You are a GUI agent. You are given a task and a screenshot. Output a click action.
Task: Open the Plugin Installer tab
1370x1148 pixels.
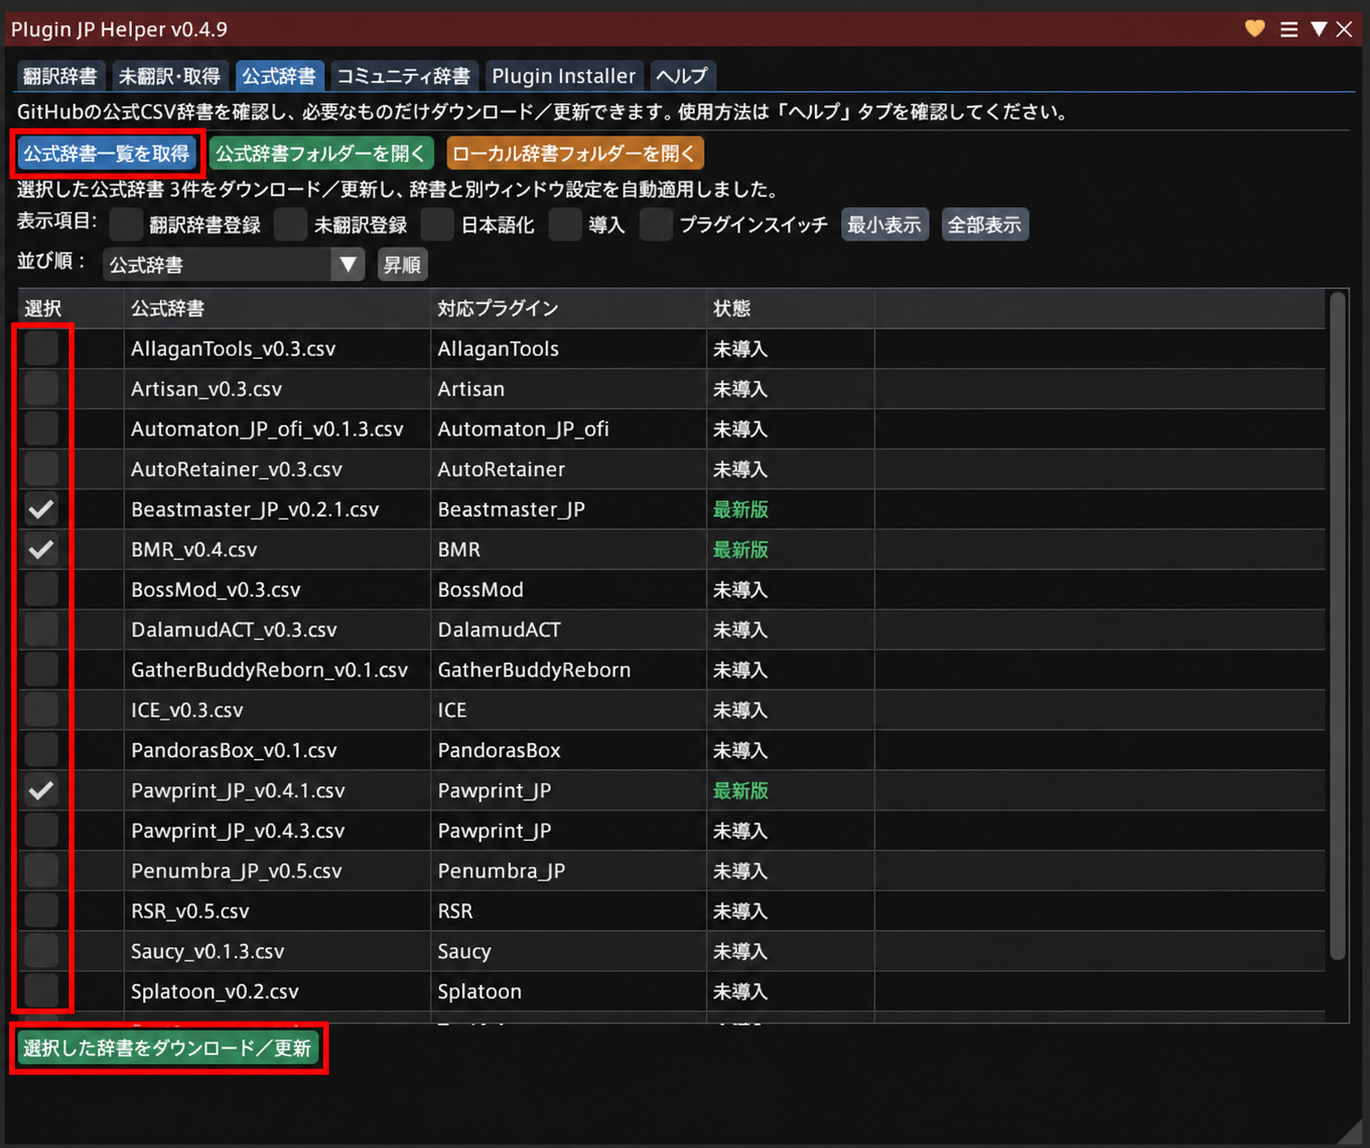pyautogui.click(x=563, y=76)
